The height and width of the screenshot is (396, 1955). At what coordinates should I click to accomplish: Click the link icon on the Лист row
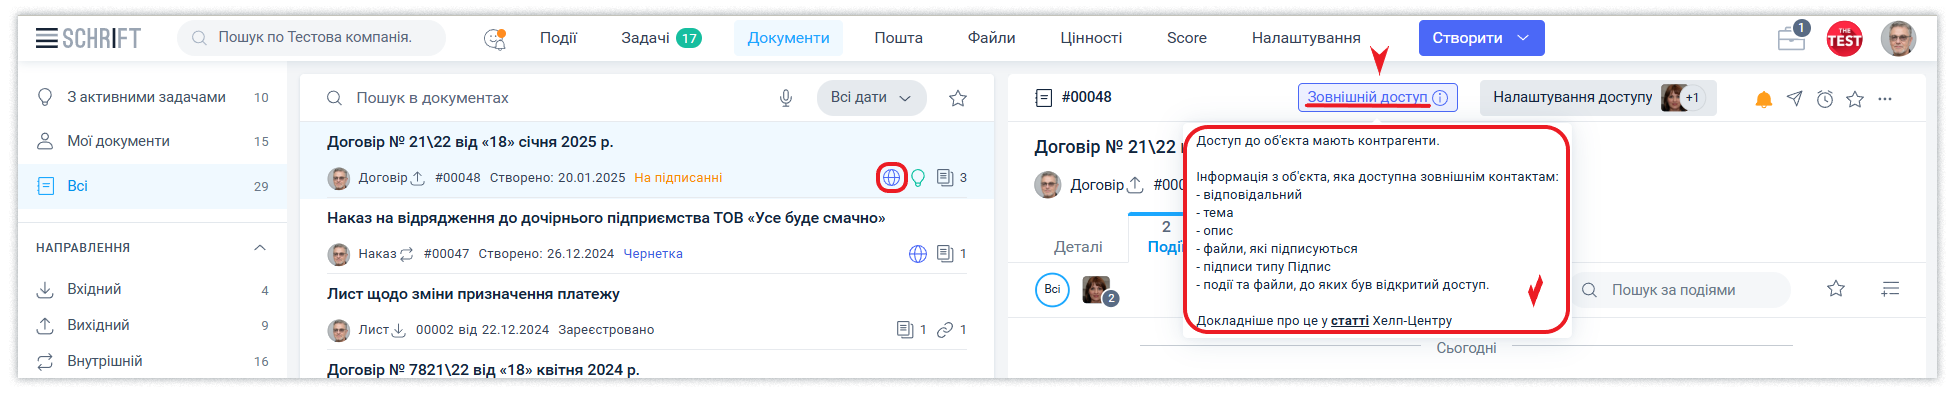click(x=945, y=330)
